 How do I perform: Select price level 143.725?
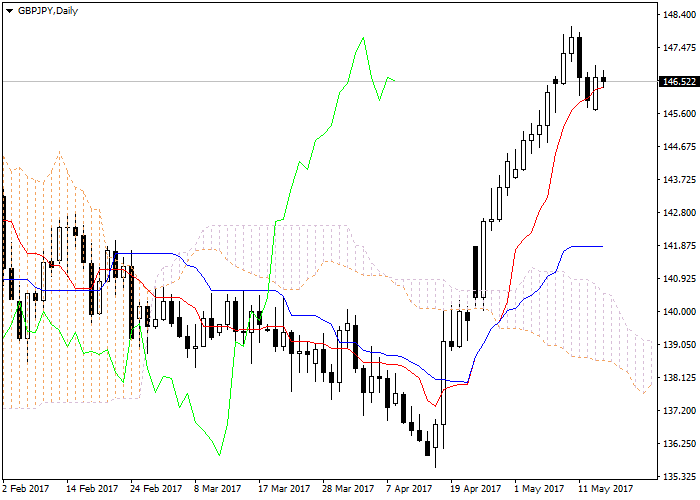[679, 180]
